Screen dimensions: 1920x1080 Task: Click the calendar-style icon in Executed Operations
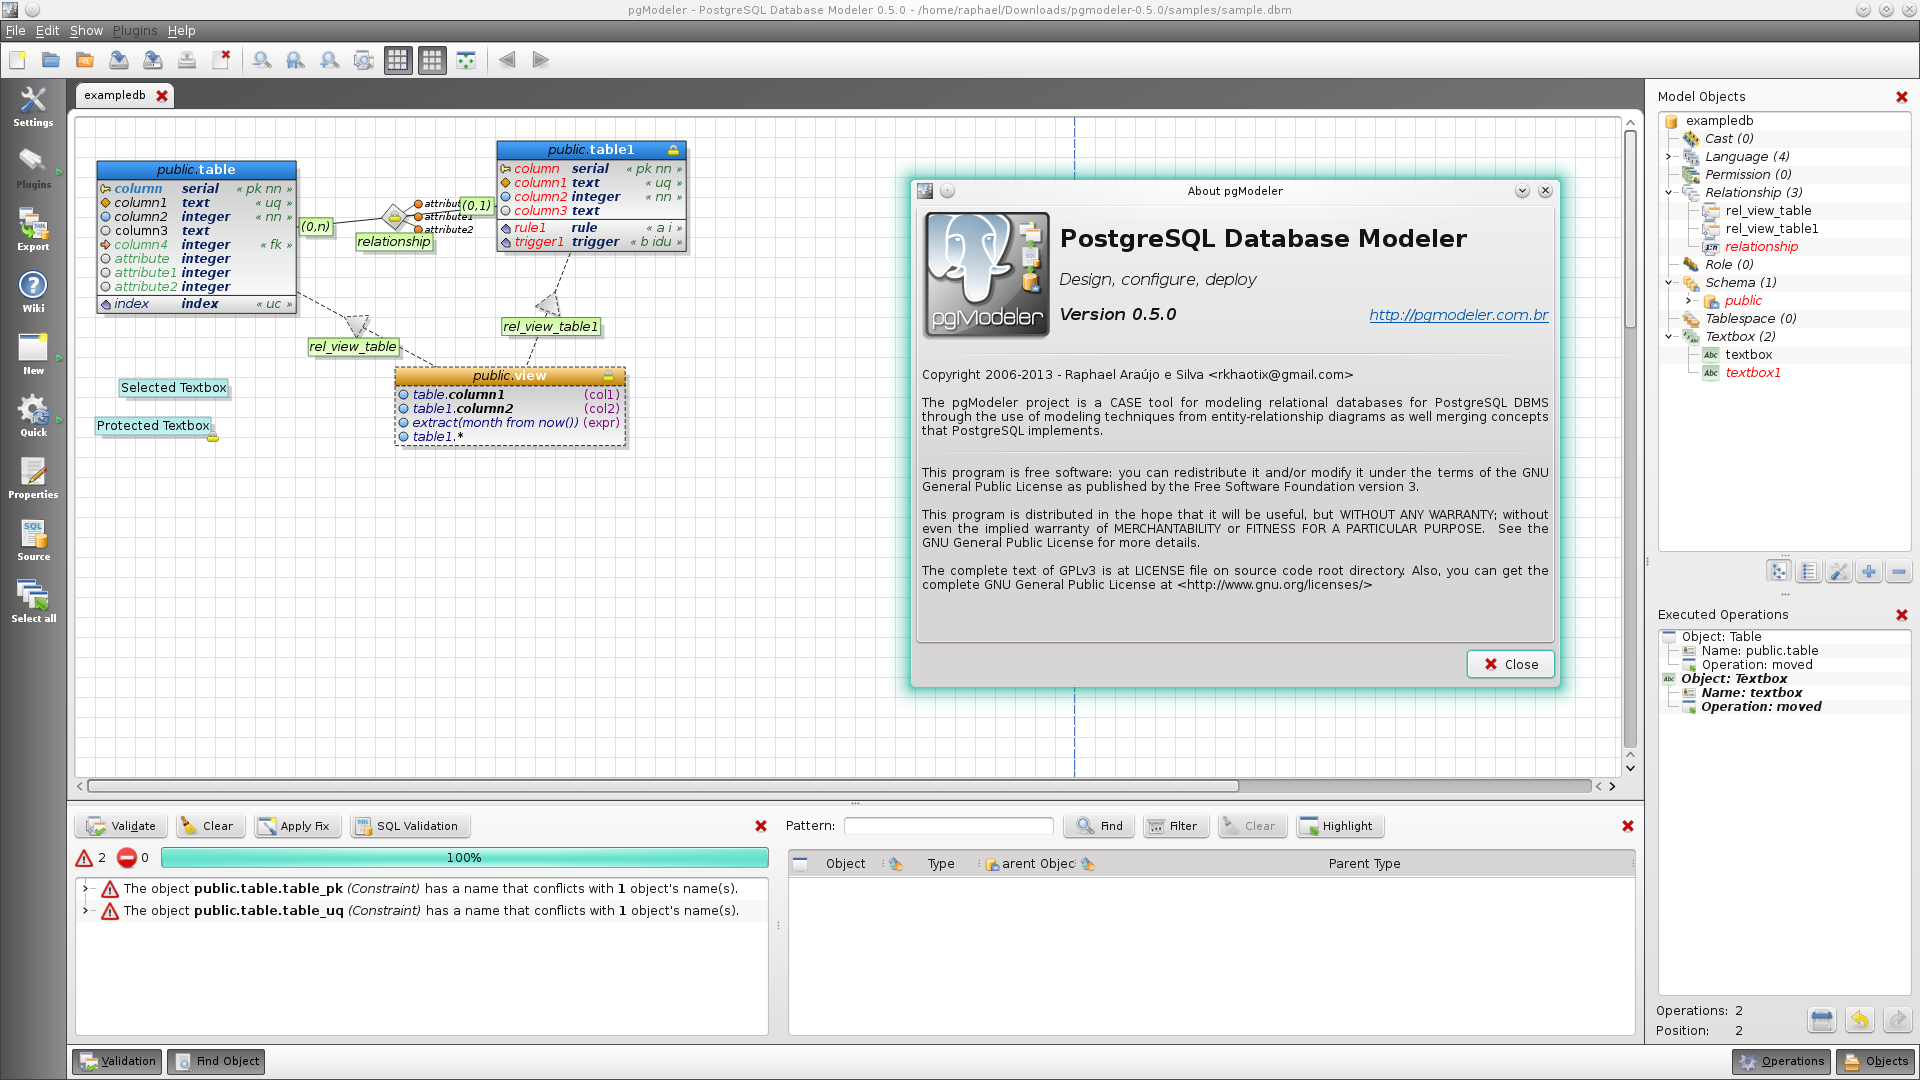coord(1822,1020)
